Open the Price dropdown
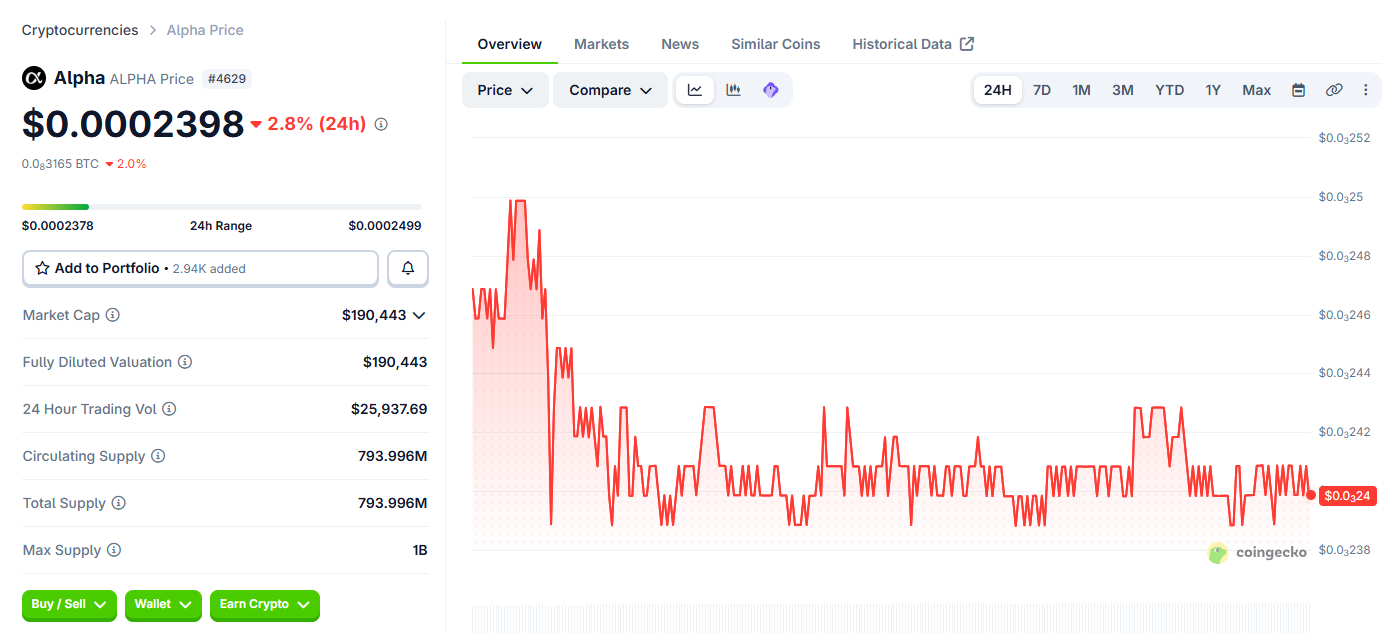The height and width of the screenshot is (633, 1389). 505,90
